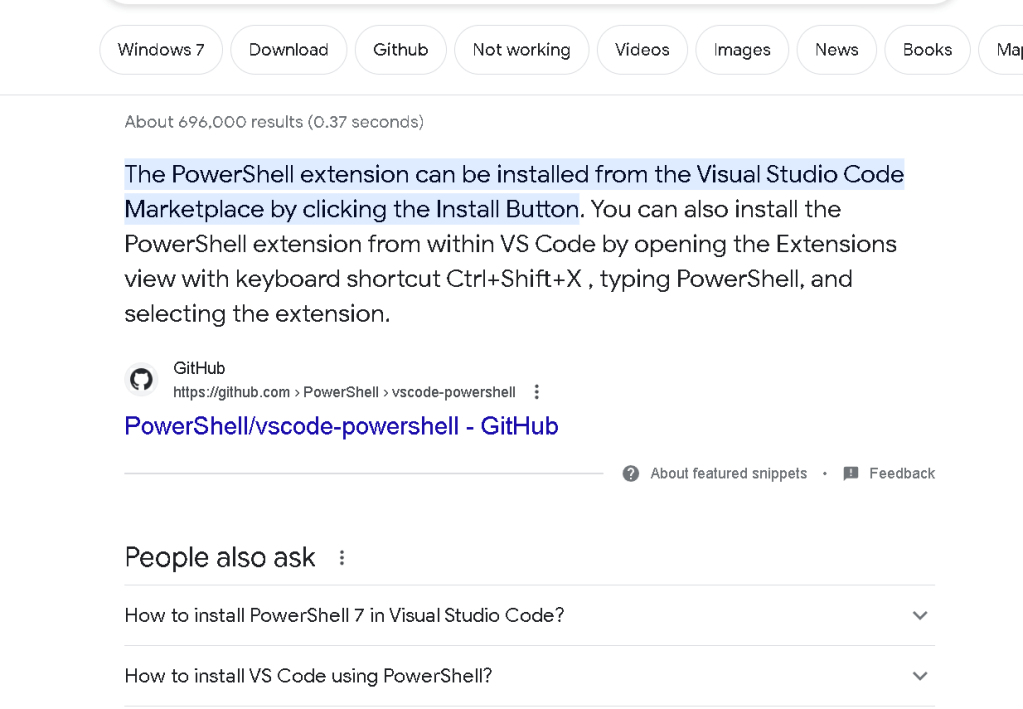Switch to the Images tab
1023x709 pixels.
point(742,50)
